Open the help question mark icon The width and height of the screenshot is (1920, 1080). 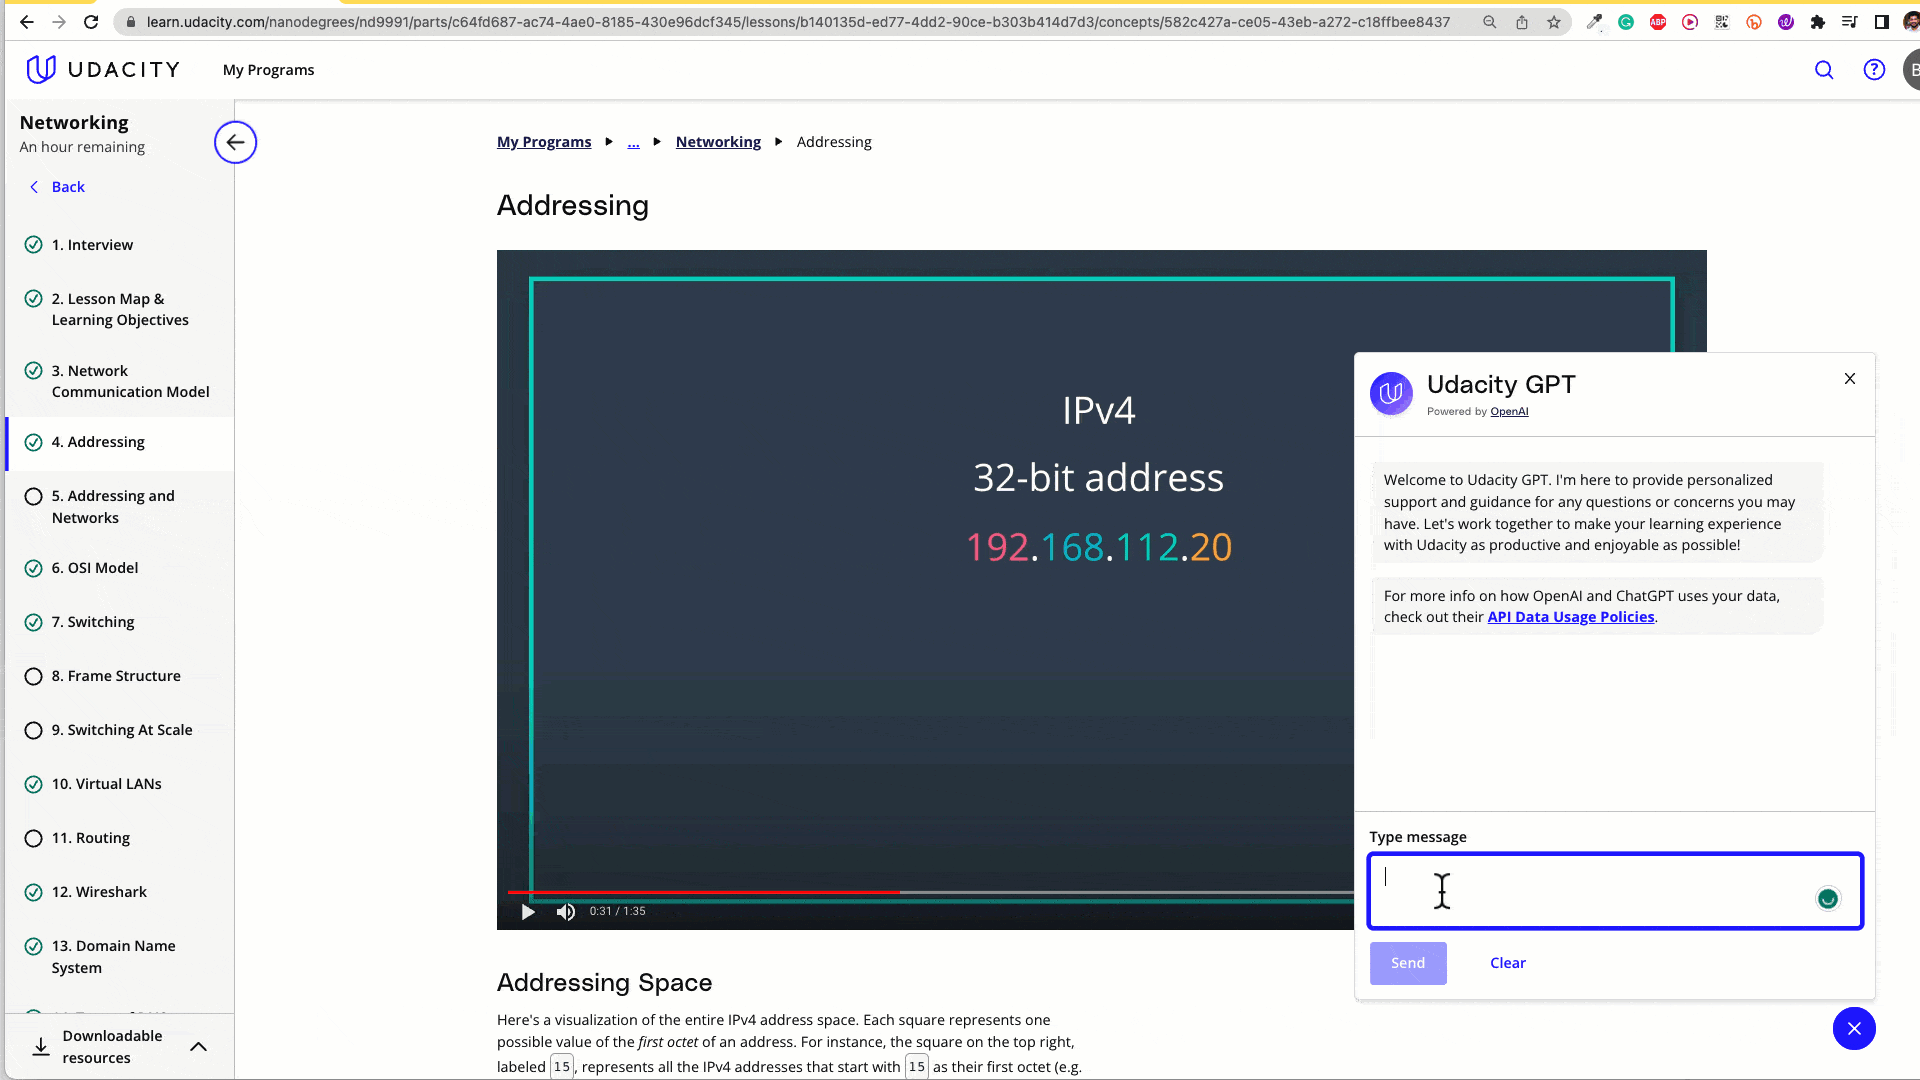click(x=1874, y=70)
